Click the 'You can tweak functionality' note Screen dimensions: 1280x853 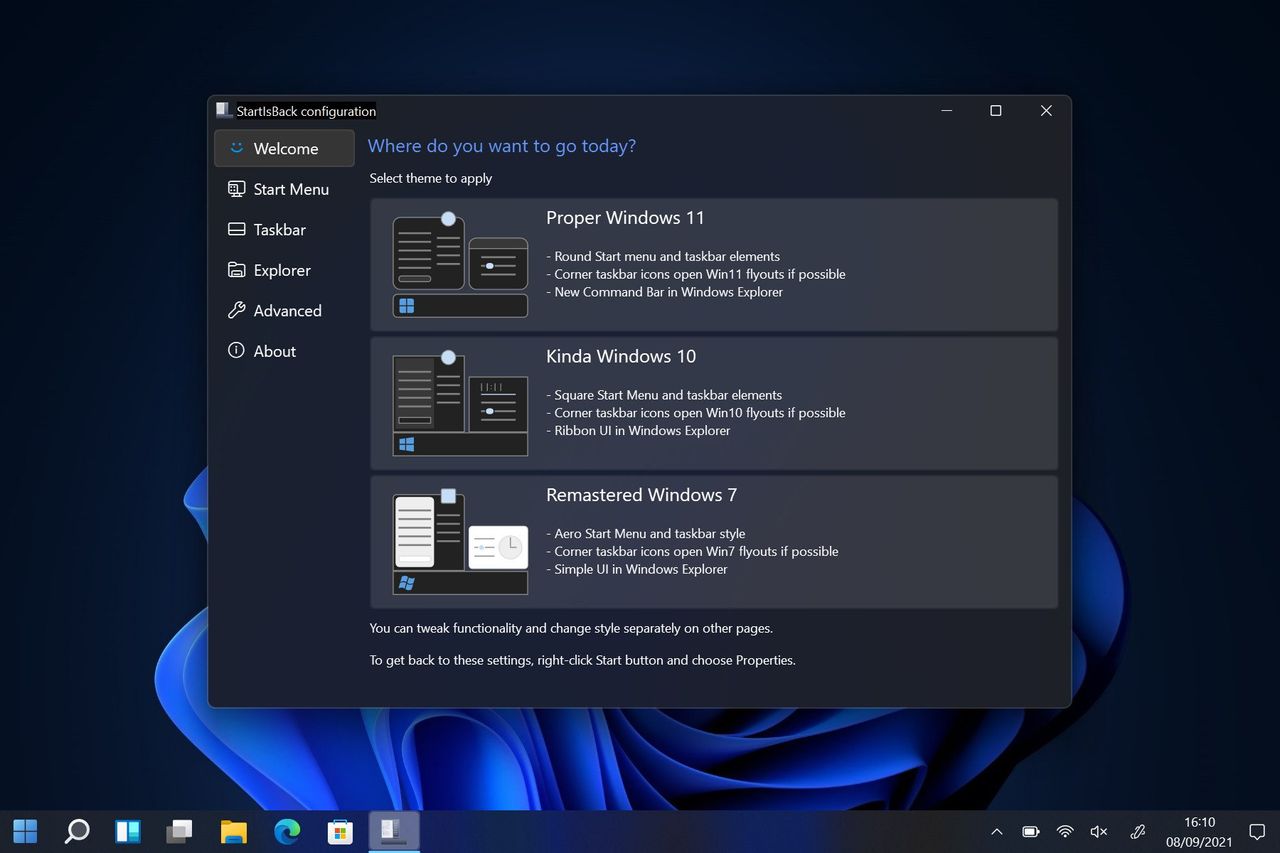pyautogui.click(x=571, y=628)
